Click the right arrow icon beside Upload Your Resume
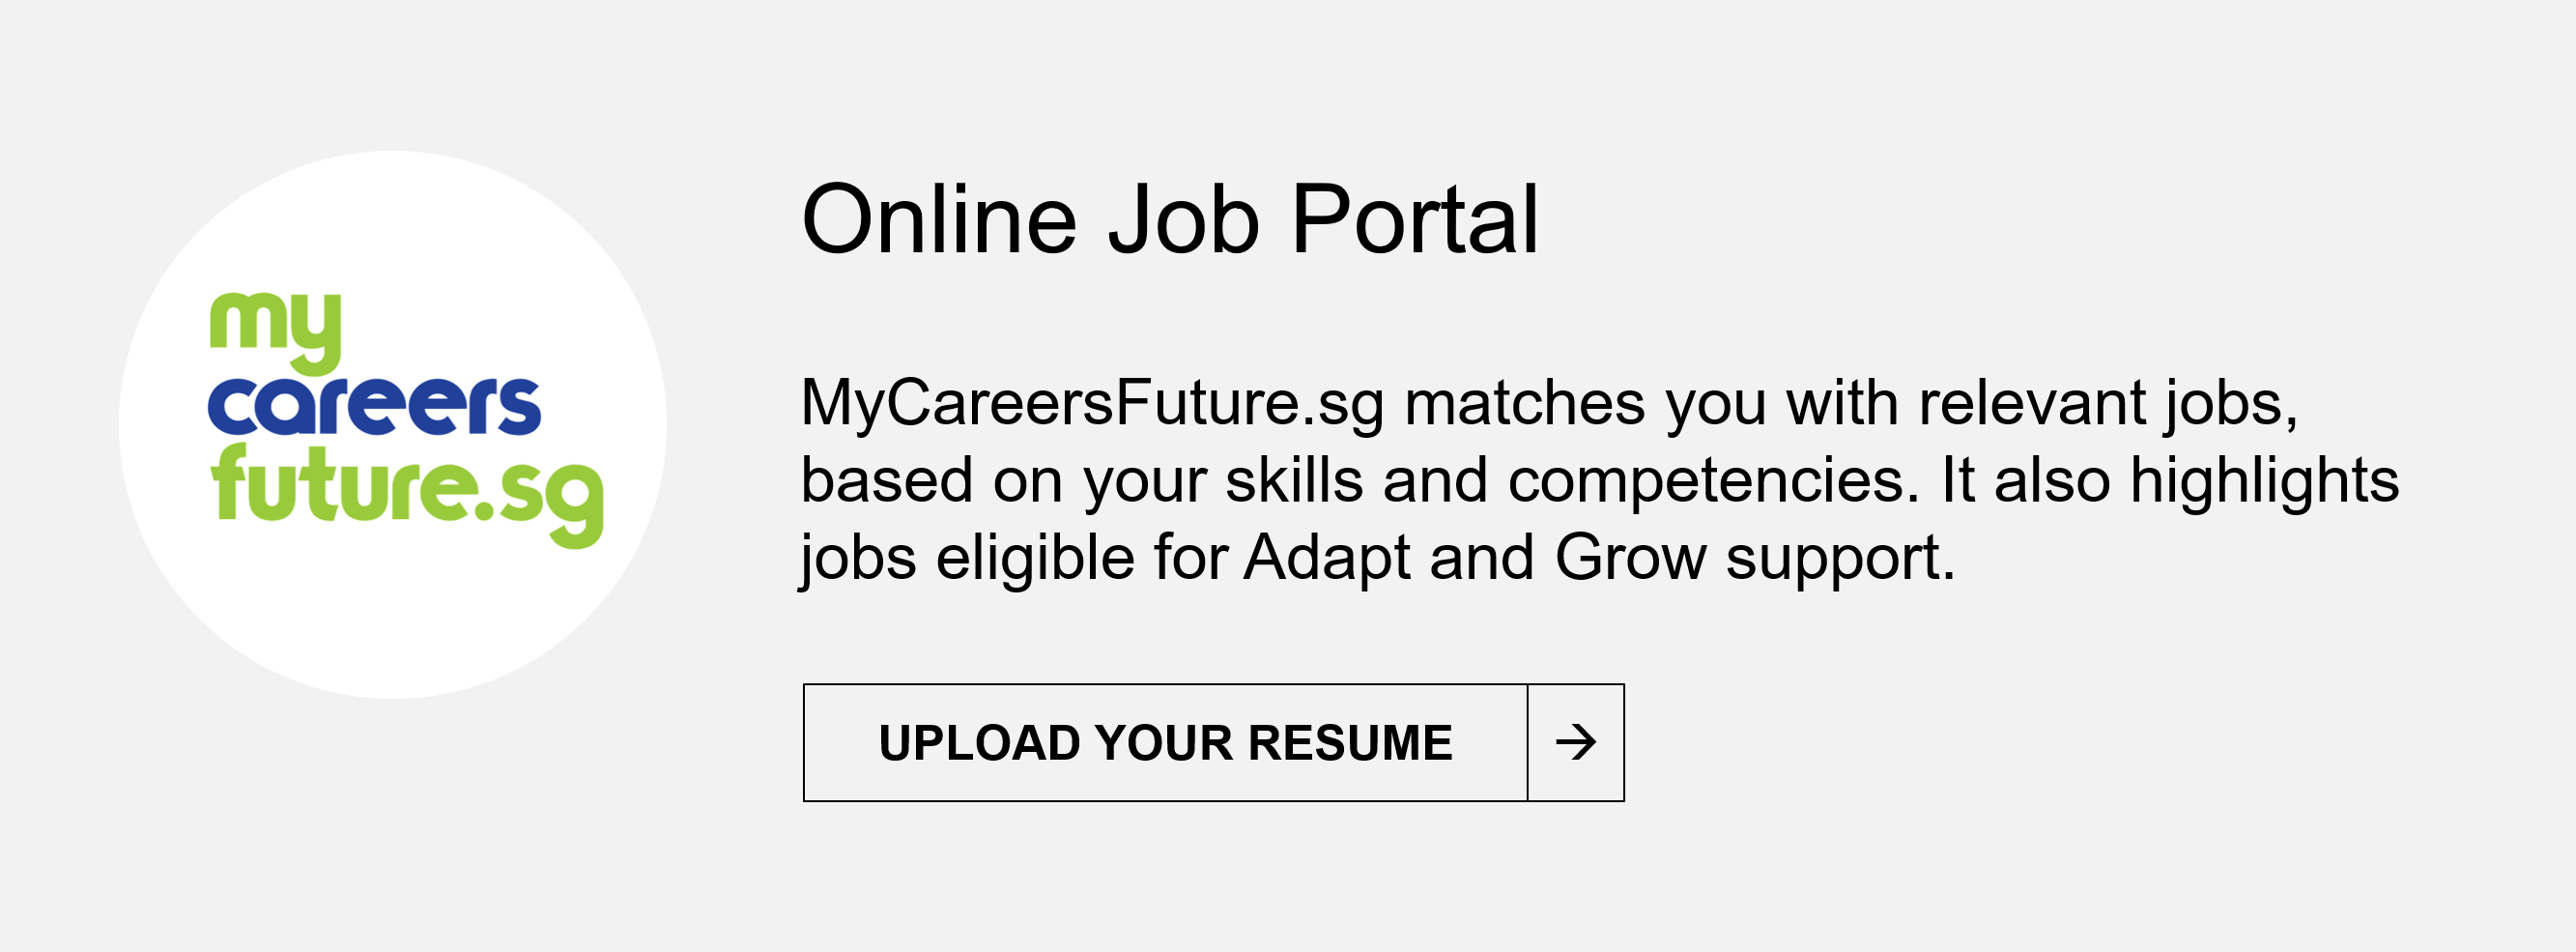Screen dimensions: 2576x952 point(1575,742)
